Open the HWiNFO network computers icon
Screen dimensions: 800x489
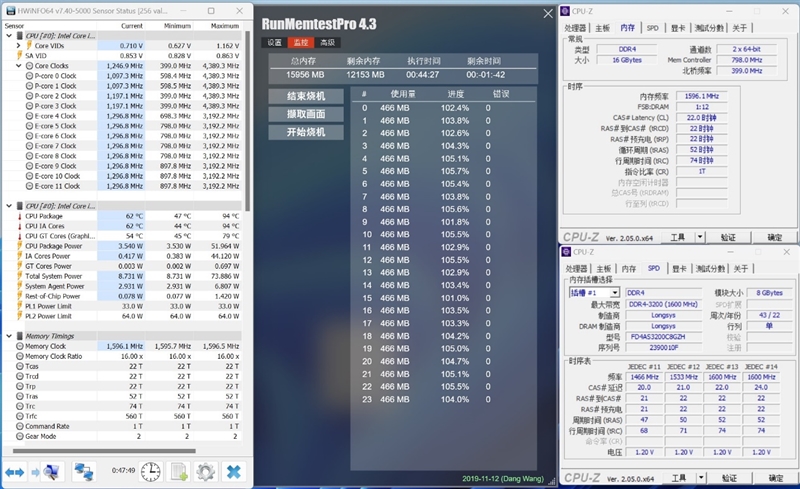click(83, 472)
